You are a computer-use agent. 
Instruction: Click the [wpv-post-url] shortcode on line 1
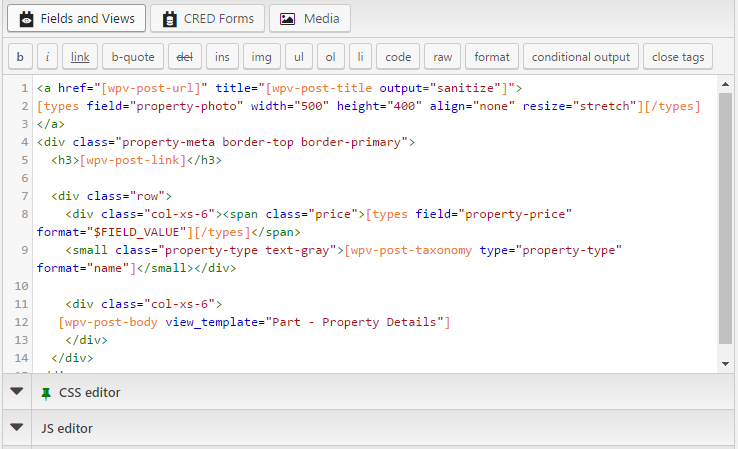[x=151, y=88]
